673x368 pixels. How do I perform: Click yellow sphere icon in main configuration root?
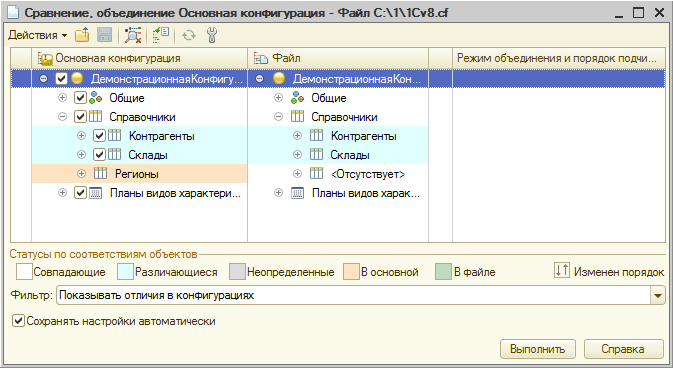click(77, 79)
